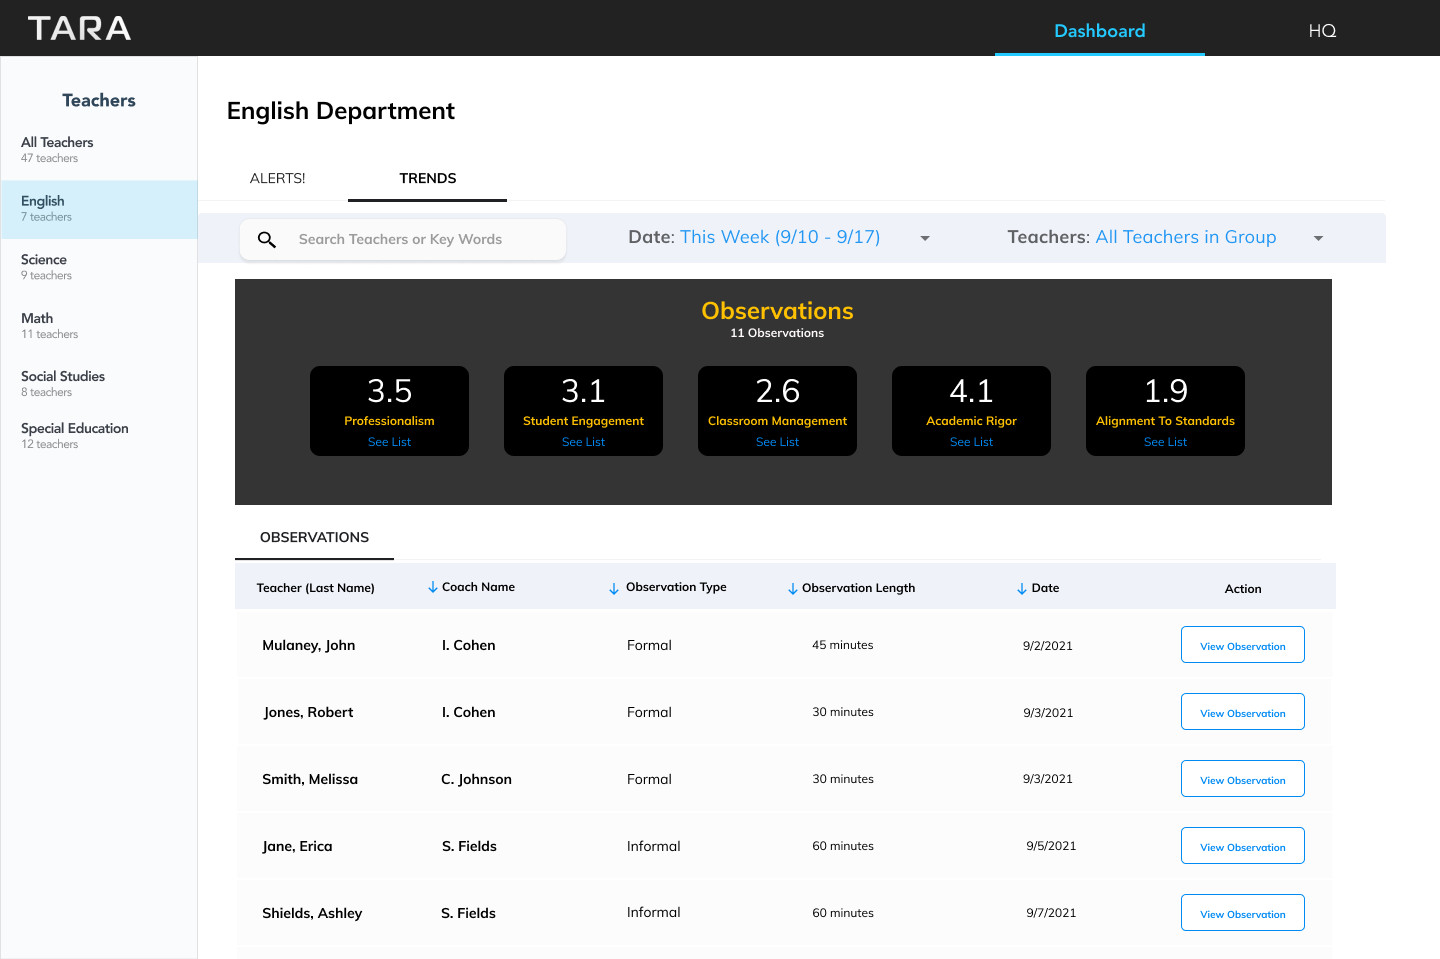This screenshot has width=1440, height=959.
Task: Click See List under Classroom Management
Action: 777,442
